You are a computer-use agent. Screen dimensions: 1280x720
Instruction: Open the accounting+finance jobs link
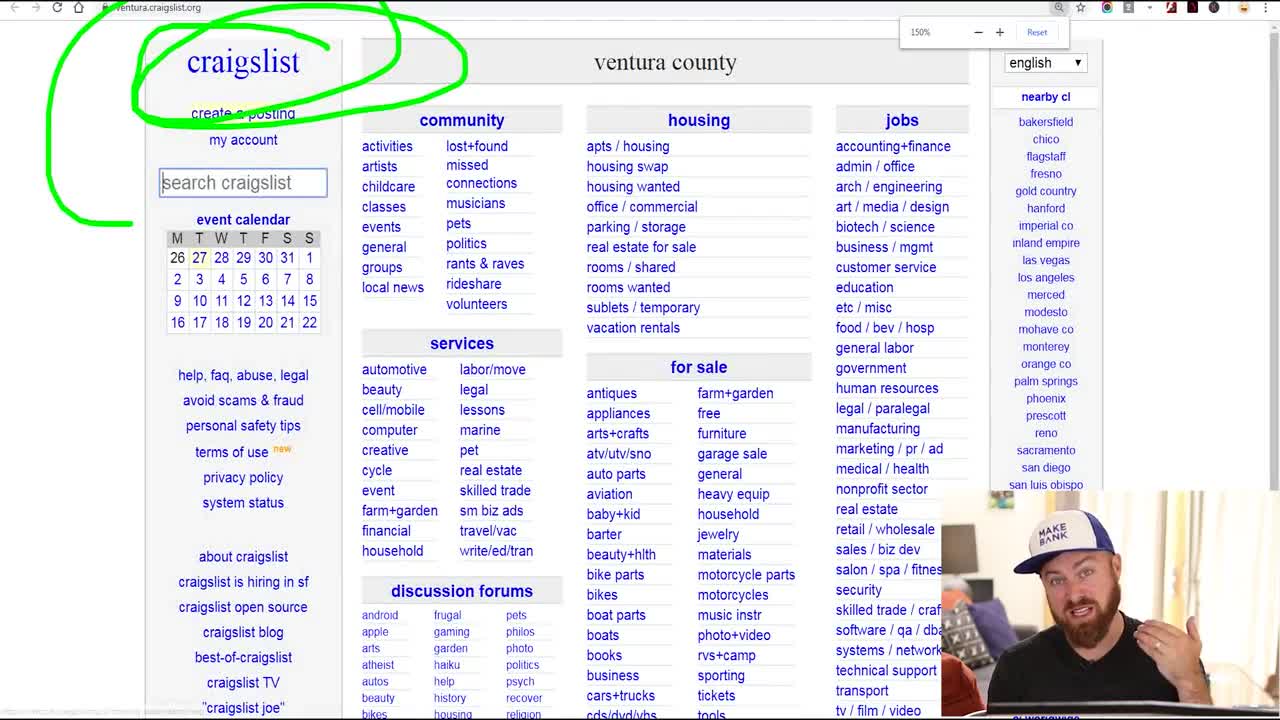tap(893, 146)
